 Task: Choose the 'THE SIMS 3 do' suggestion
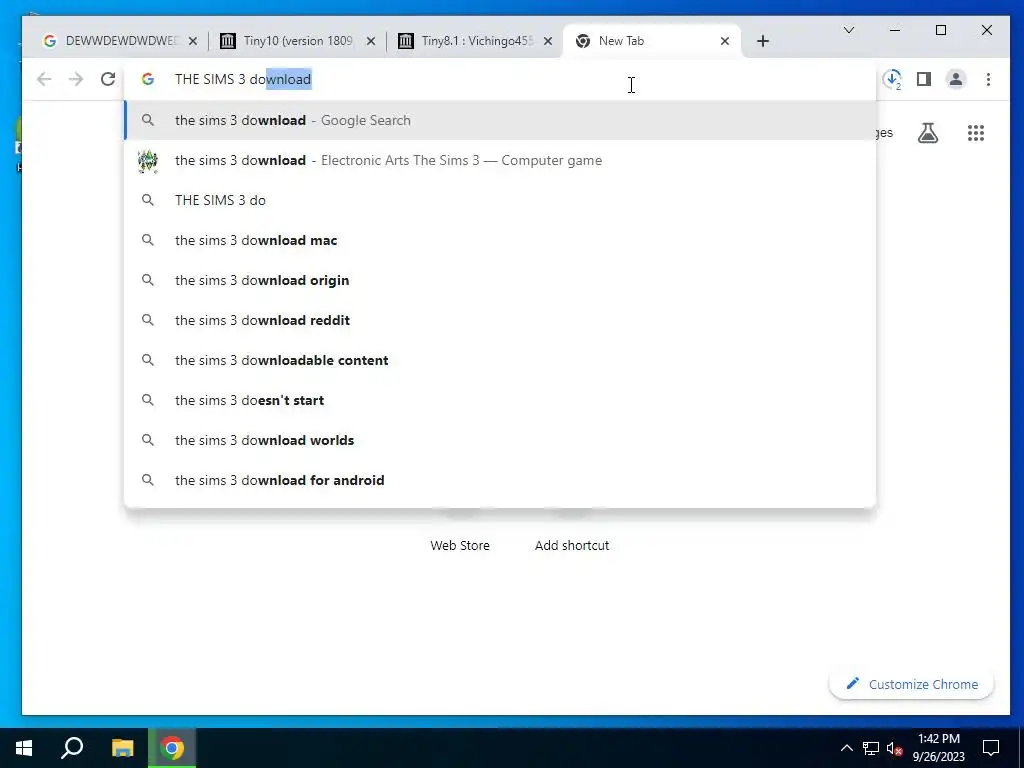[x=500, y=200]
